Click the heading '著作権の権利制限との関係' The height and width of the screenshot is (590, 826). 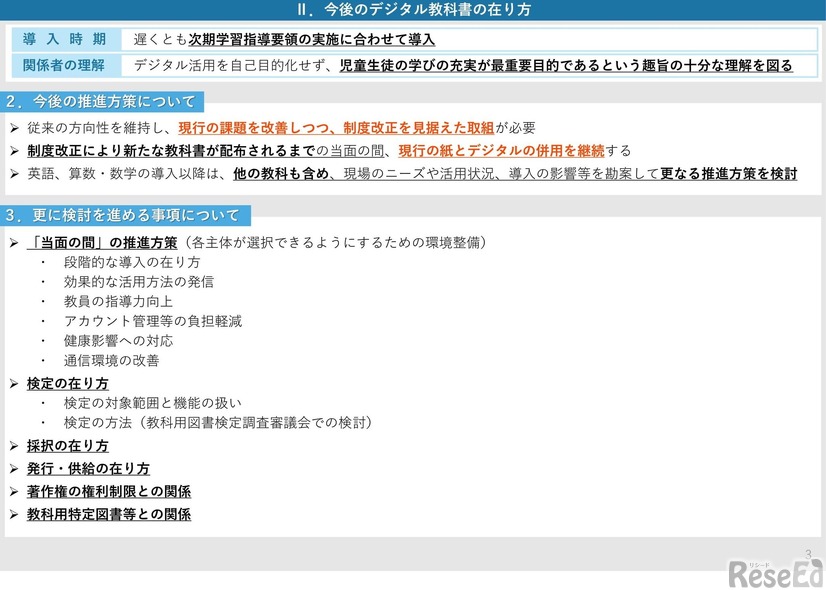109,492
